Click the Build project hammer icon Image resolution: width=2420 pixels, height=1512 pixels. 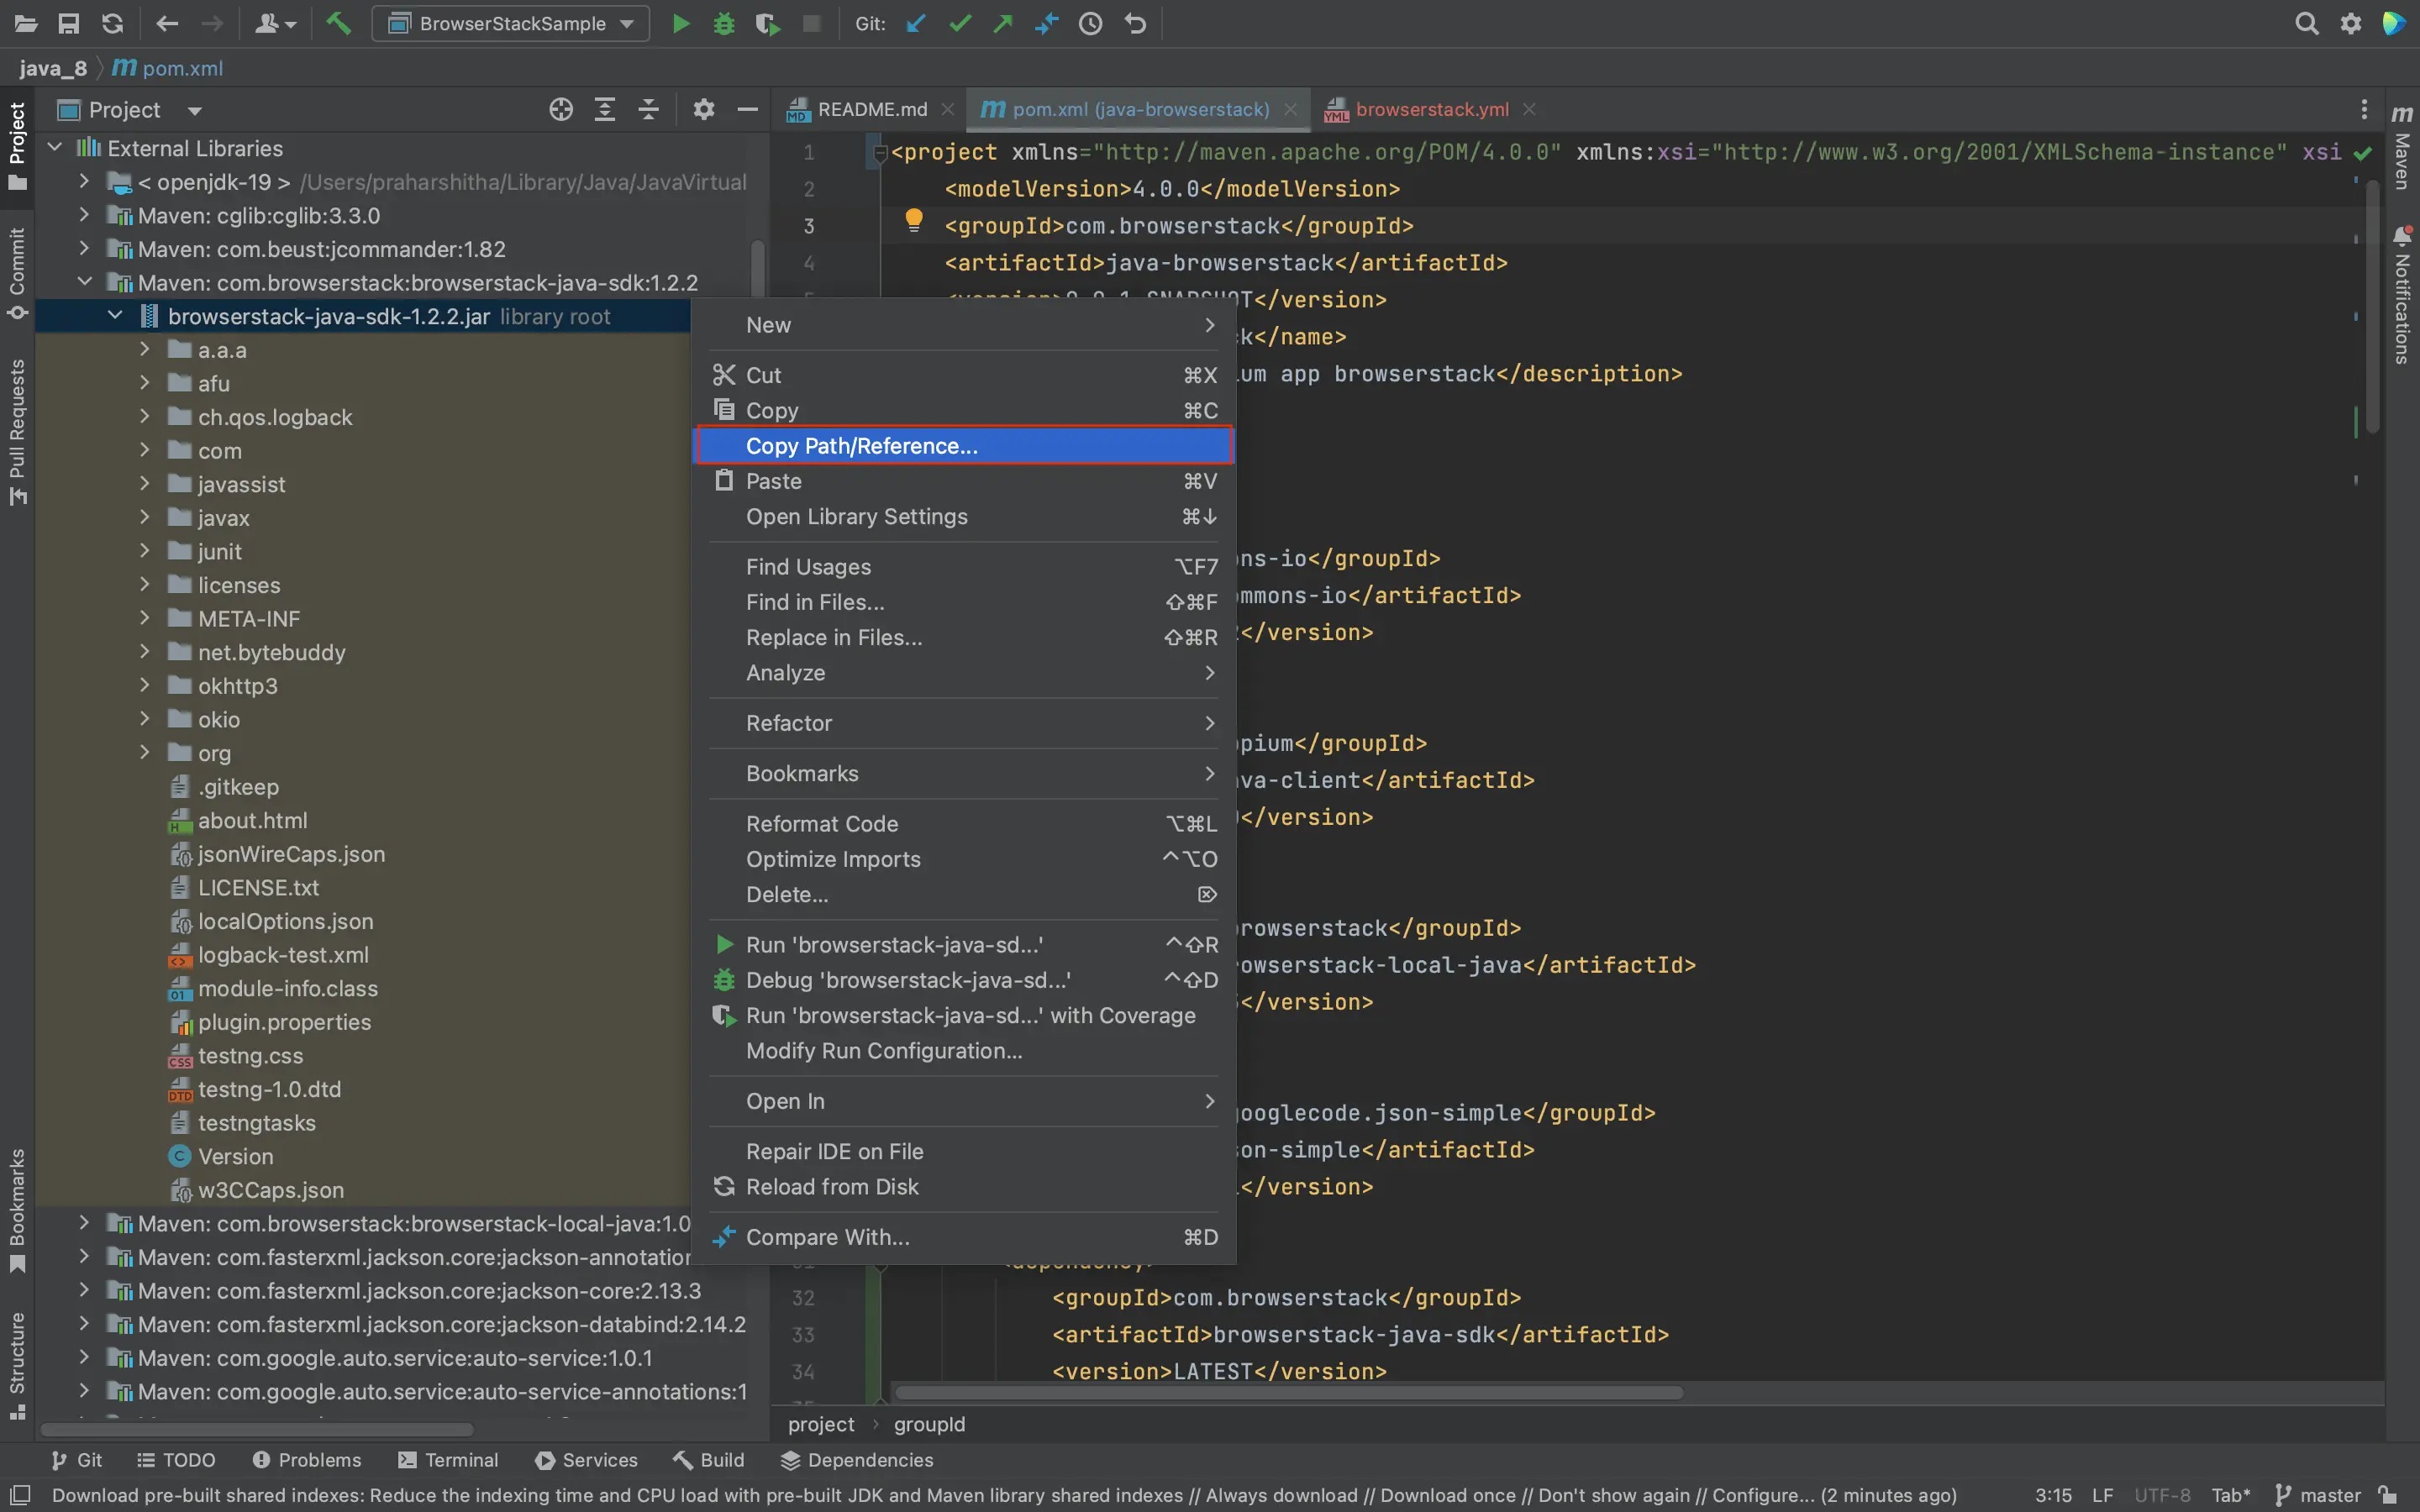pos(338,23)
